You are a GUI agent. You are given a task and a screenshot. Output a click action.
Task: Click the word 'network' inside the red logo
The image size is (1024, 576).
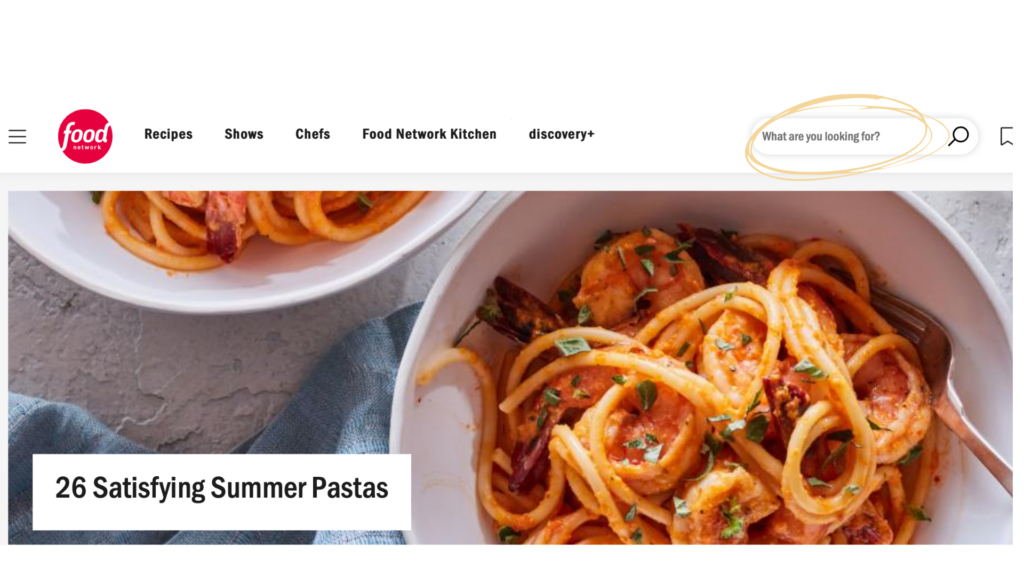point(87,148)
